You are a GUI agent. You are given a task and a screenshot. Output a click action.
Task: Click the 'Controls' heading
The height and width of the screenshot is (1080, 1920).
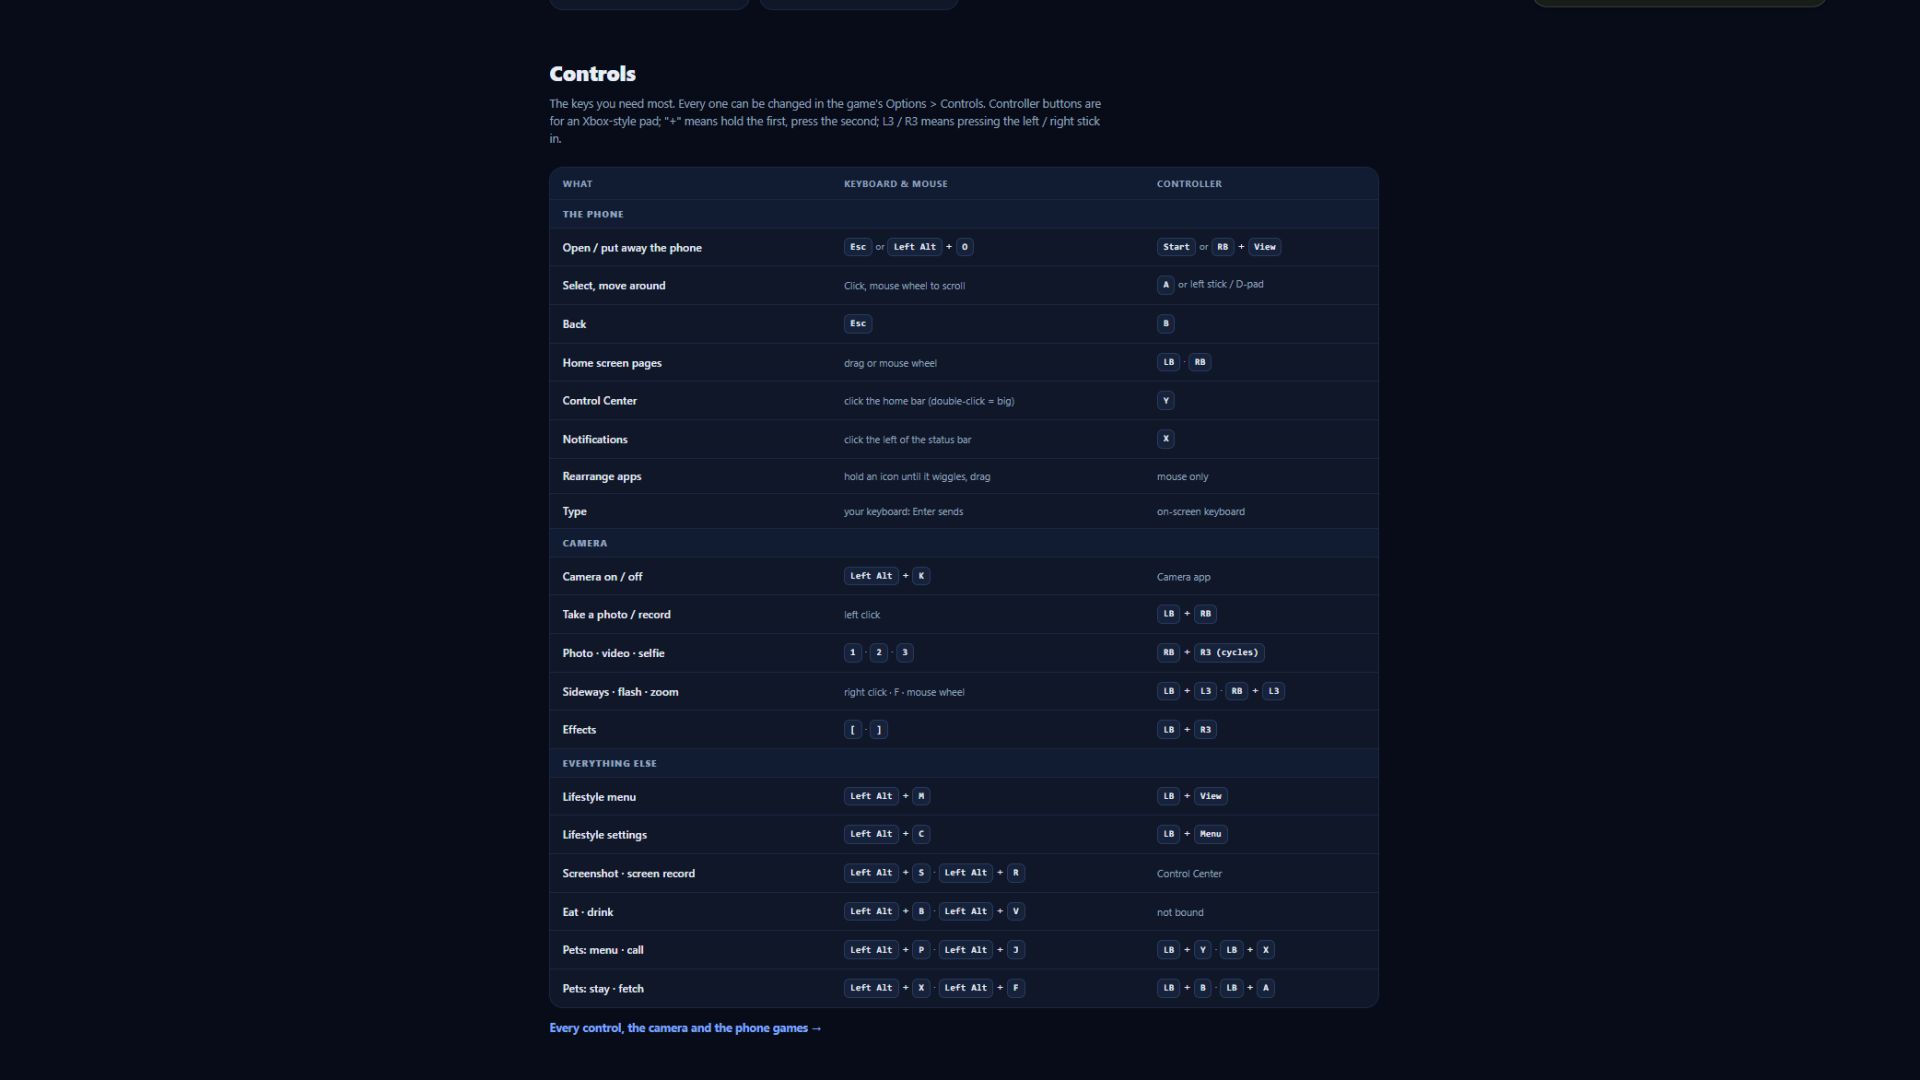click(592, 74)
